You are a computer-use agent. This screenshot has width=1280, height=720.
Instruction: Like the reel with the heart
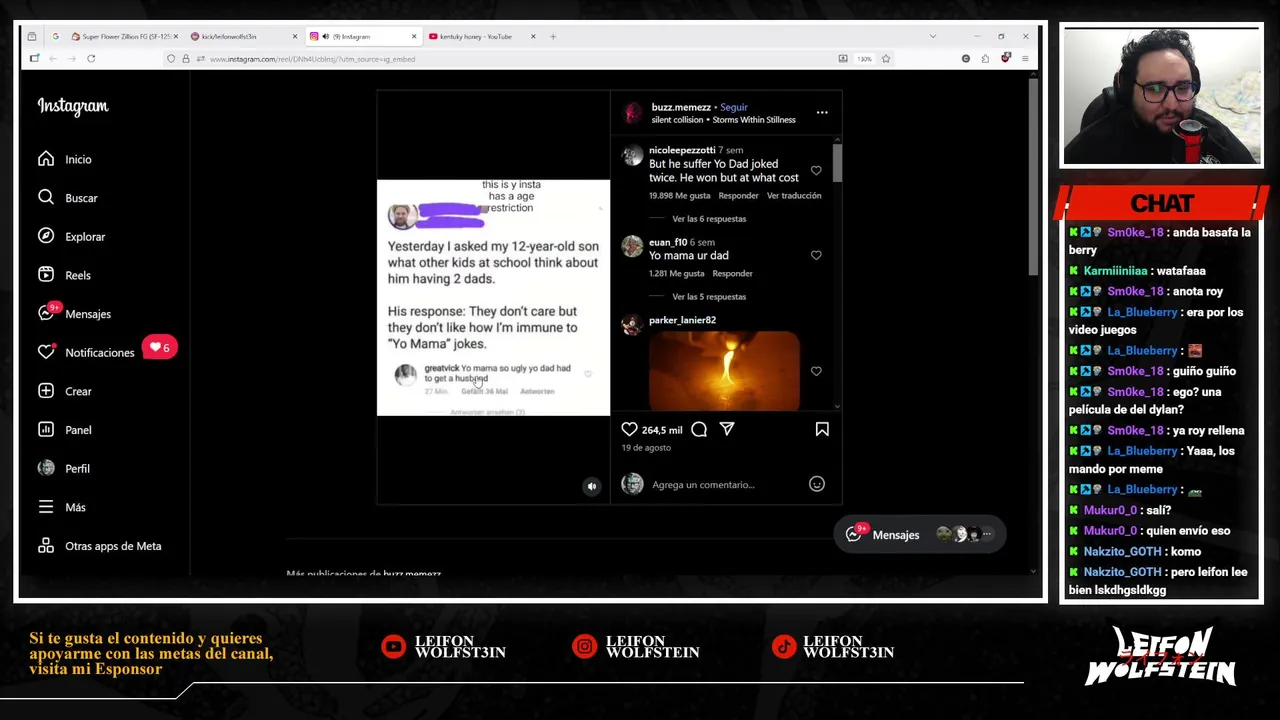click(629, 429)
